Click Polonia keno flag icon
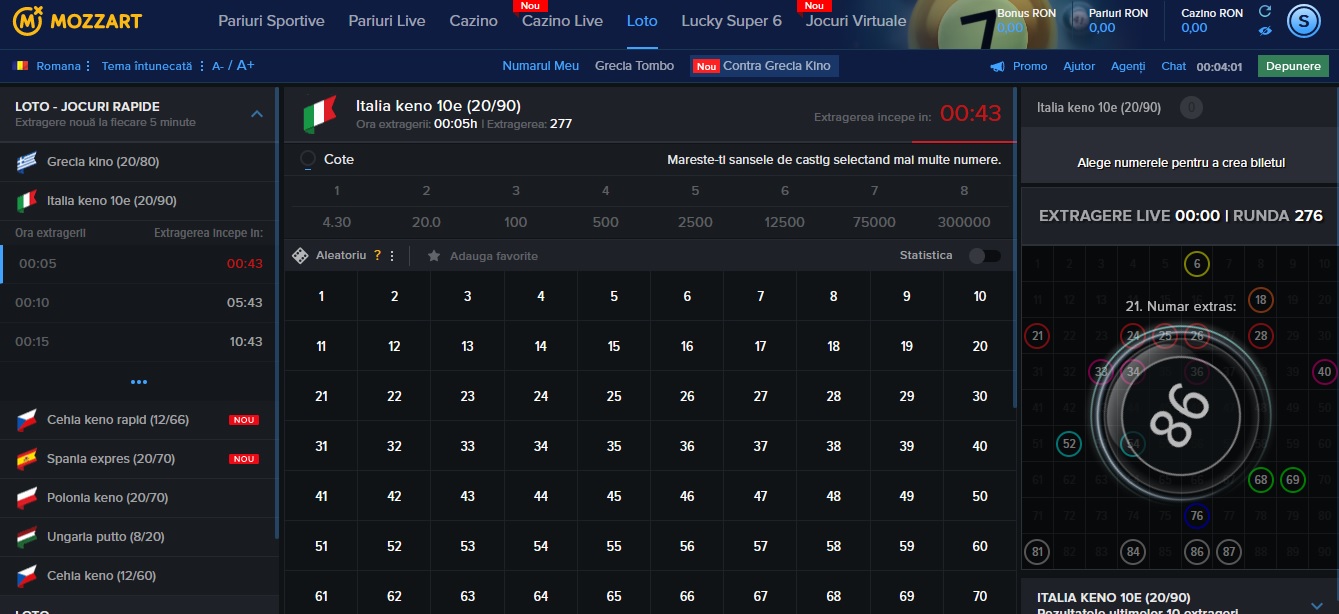The width and height of the screenshot is (1339, 614). [27, 498]
